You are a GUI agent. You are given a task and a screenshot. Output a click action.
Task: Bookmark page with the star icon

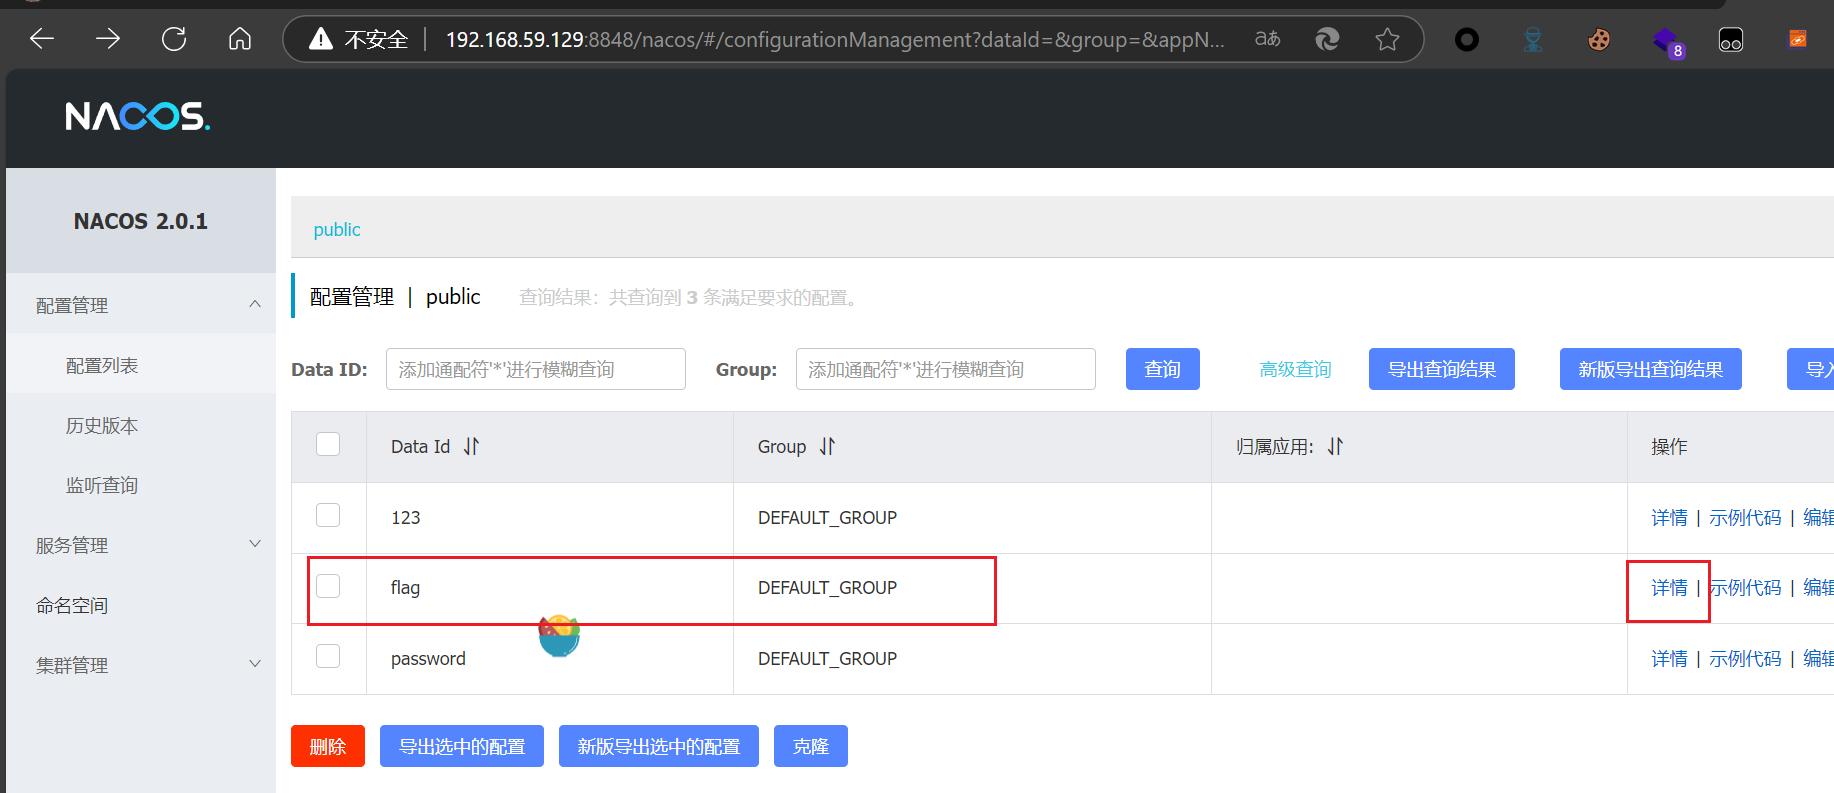tap(1387, 39)
